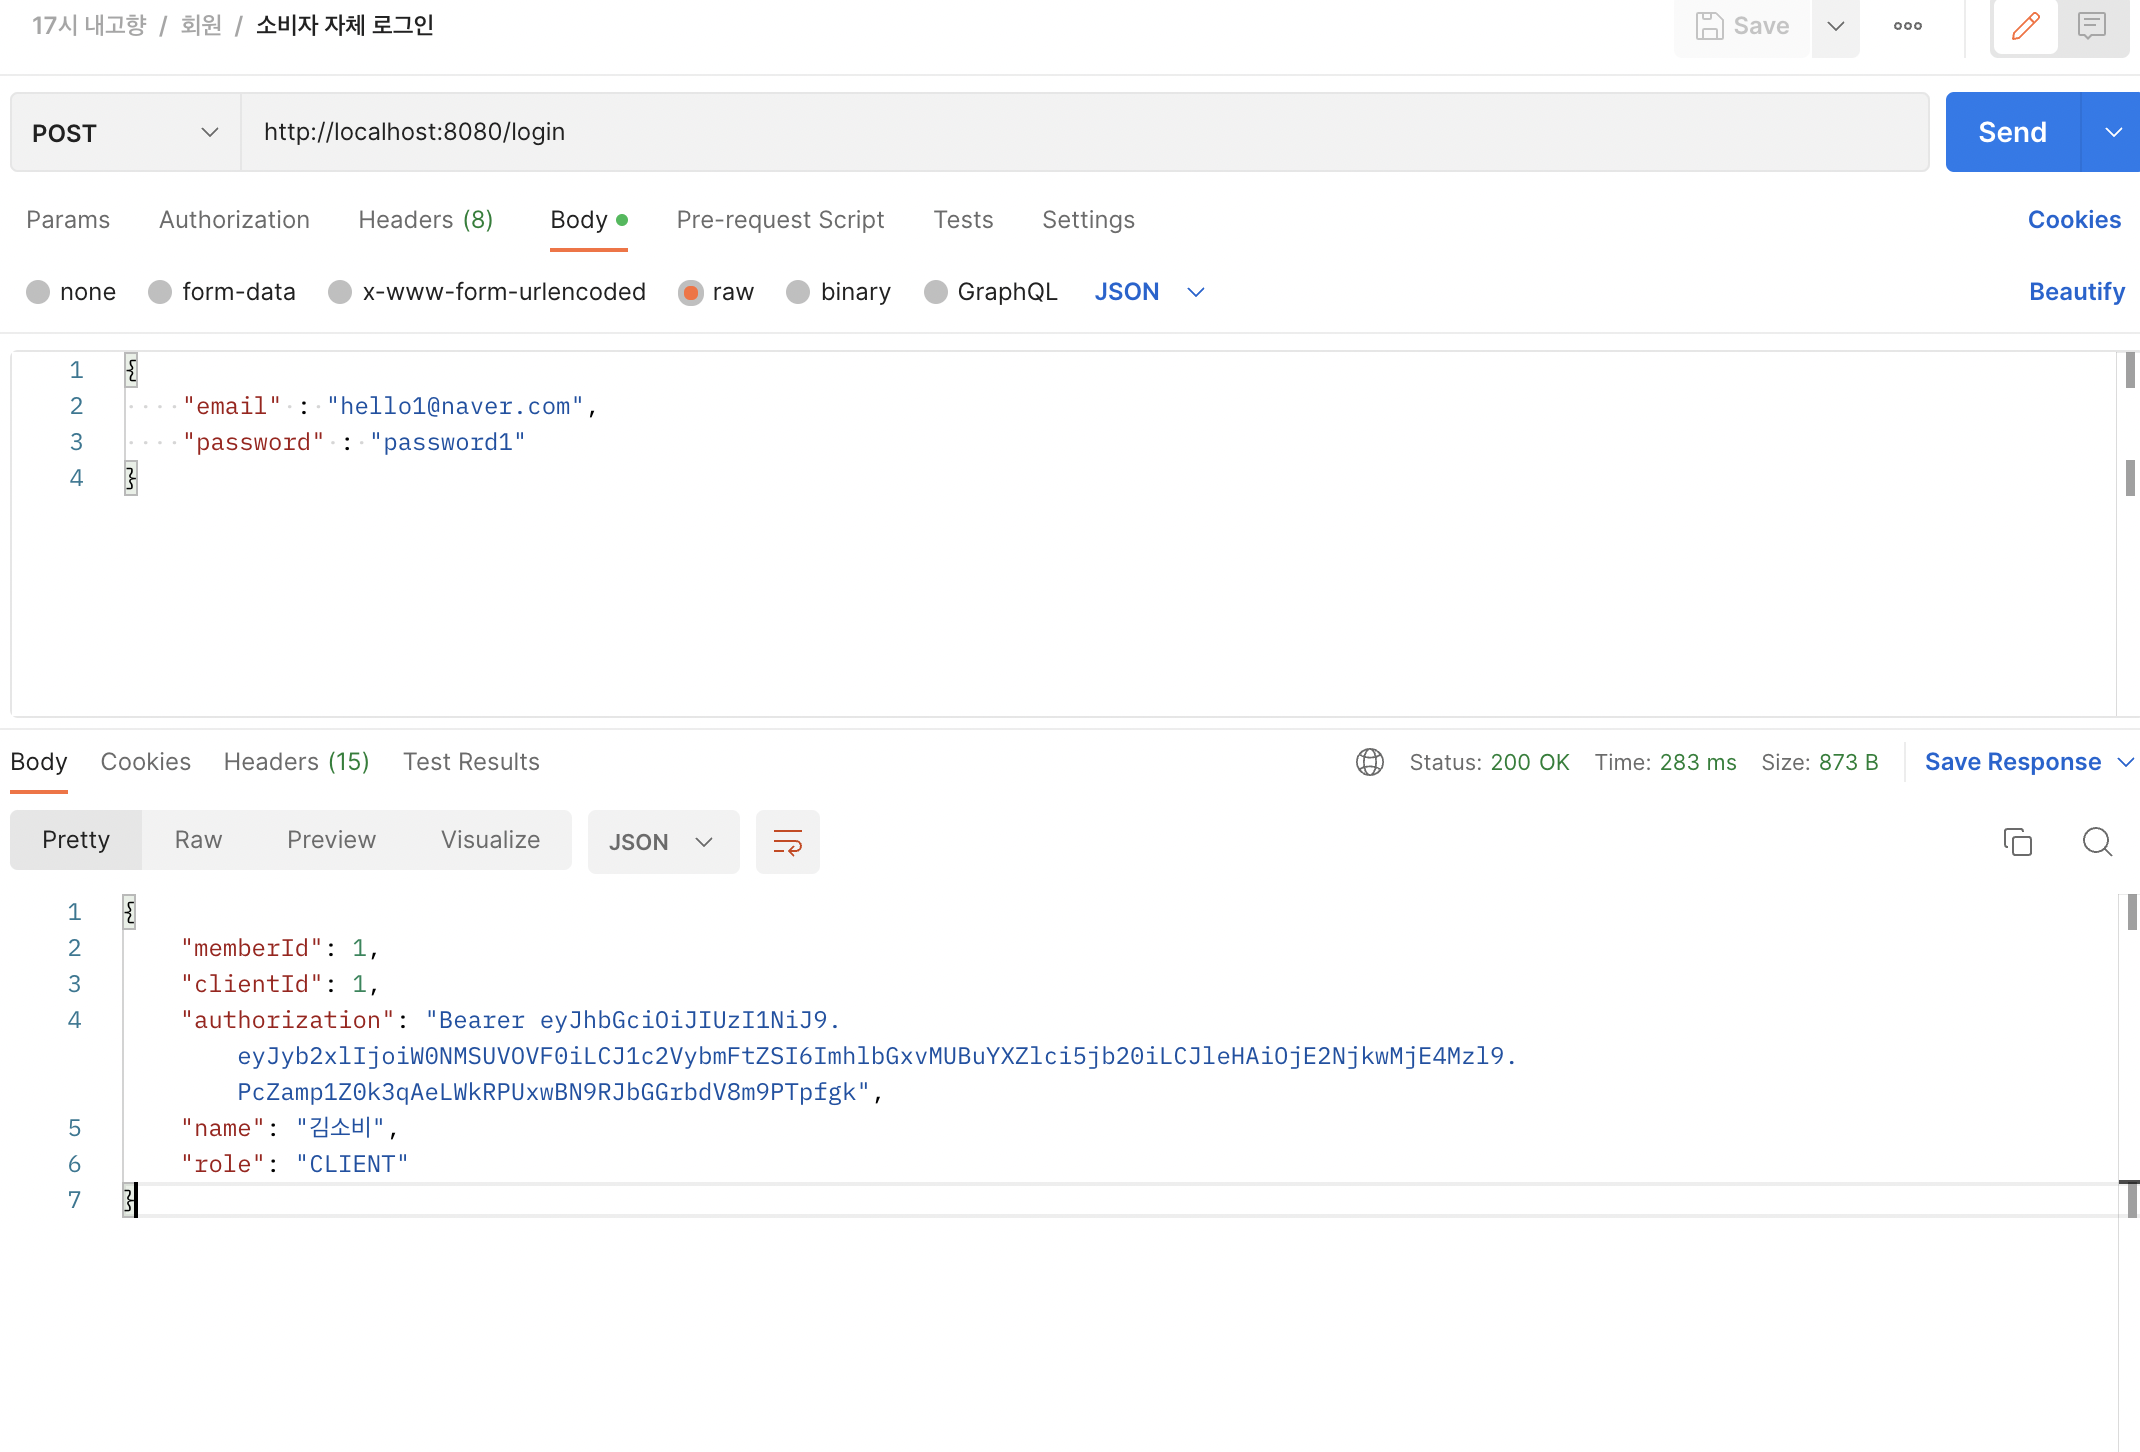Click the request name 소비자 자체 로그인

(x=345, y=25)
